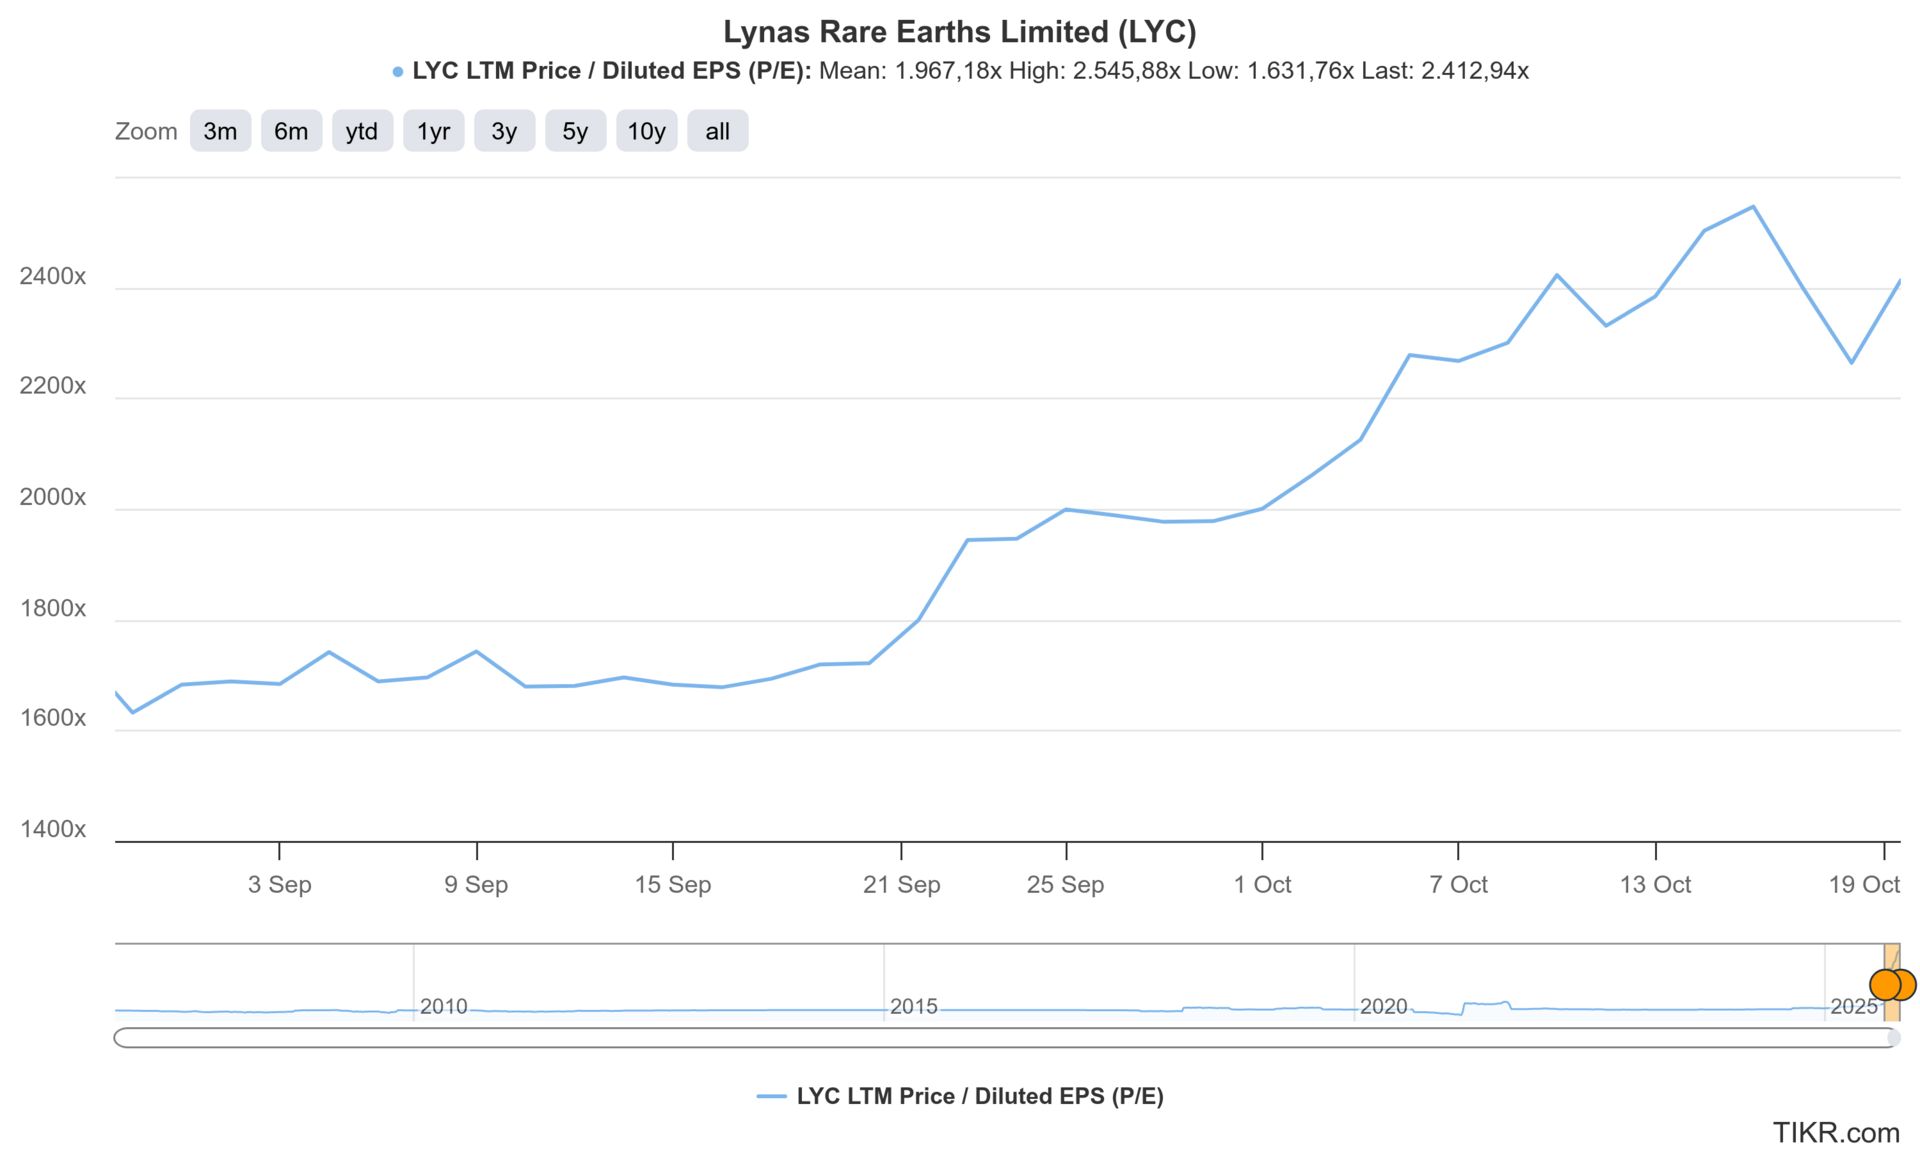Image resolution: width=1920 pixels, height=1152 pixels.
Task: Show all data with the all button
Action: pyautogui.click(x=717, y=131)
